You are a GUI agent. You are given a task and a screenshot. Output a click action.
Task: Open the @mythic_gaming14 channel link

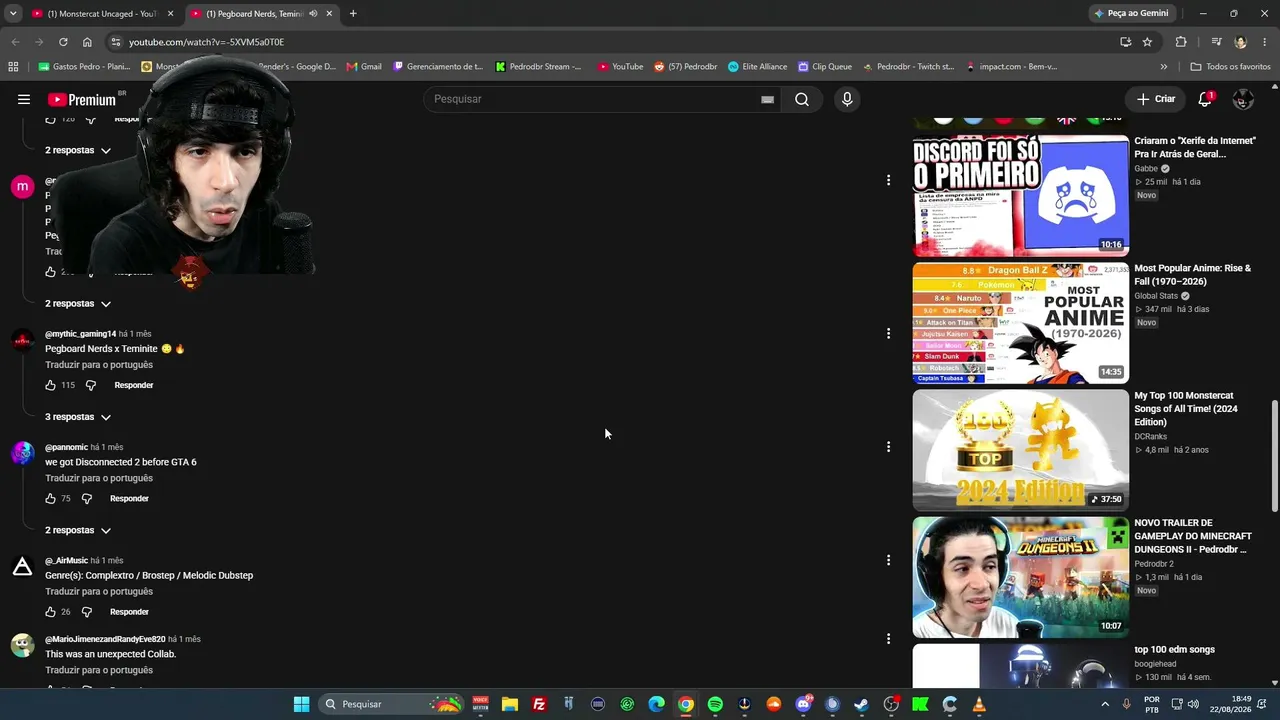coord(80,334)
